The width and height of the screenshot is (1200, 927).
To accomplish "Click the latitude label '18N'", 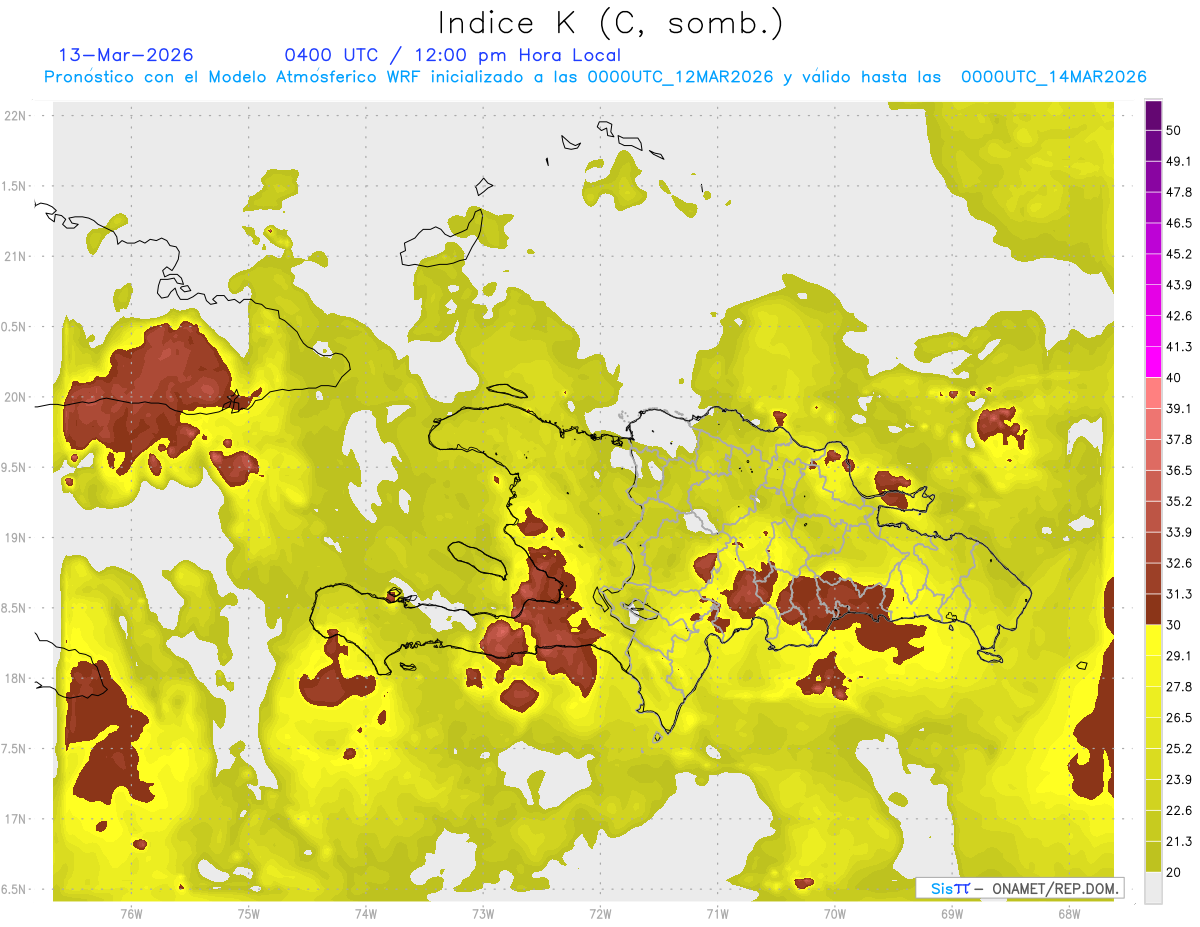I will [15, 679].
